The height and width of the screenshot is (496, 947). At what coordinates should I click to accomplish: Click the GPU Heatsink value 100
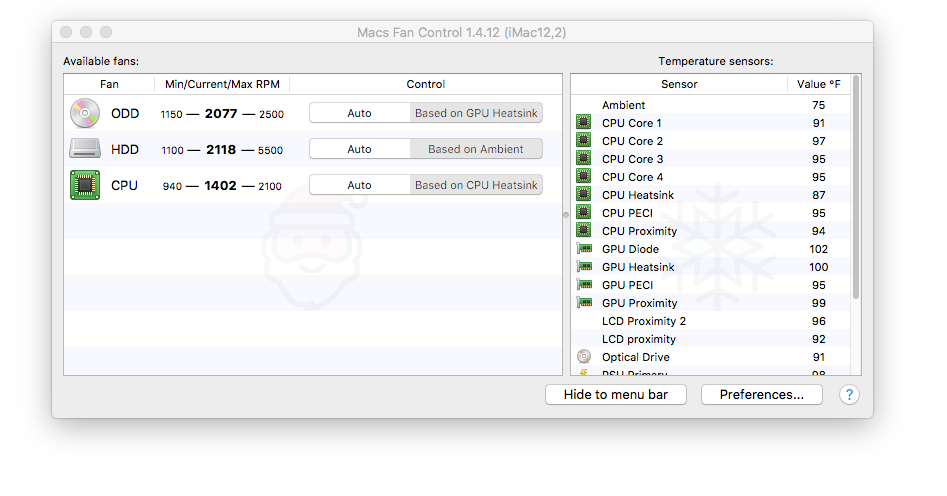point(818,267)
